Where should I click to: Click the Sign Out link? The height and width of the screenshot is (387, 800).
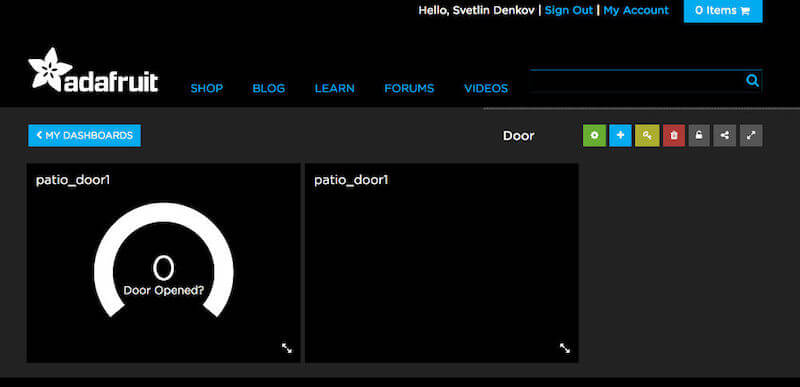(569, 11)
